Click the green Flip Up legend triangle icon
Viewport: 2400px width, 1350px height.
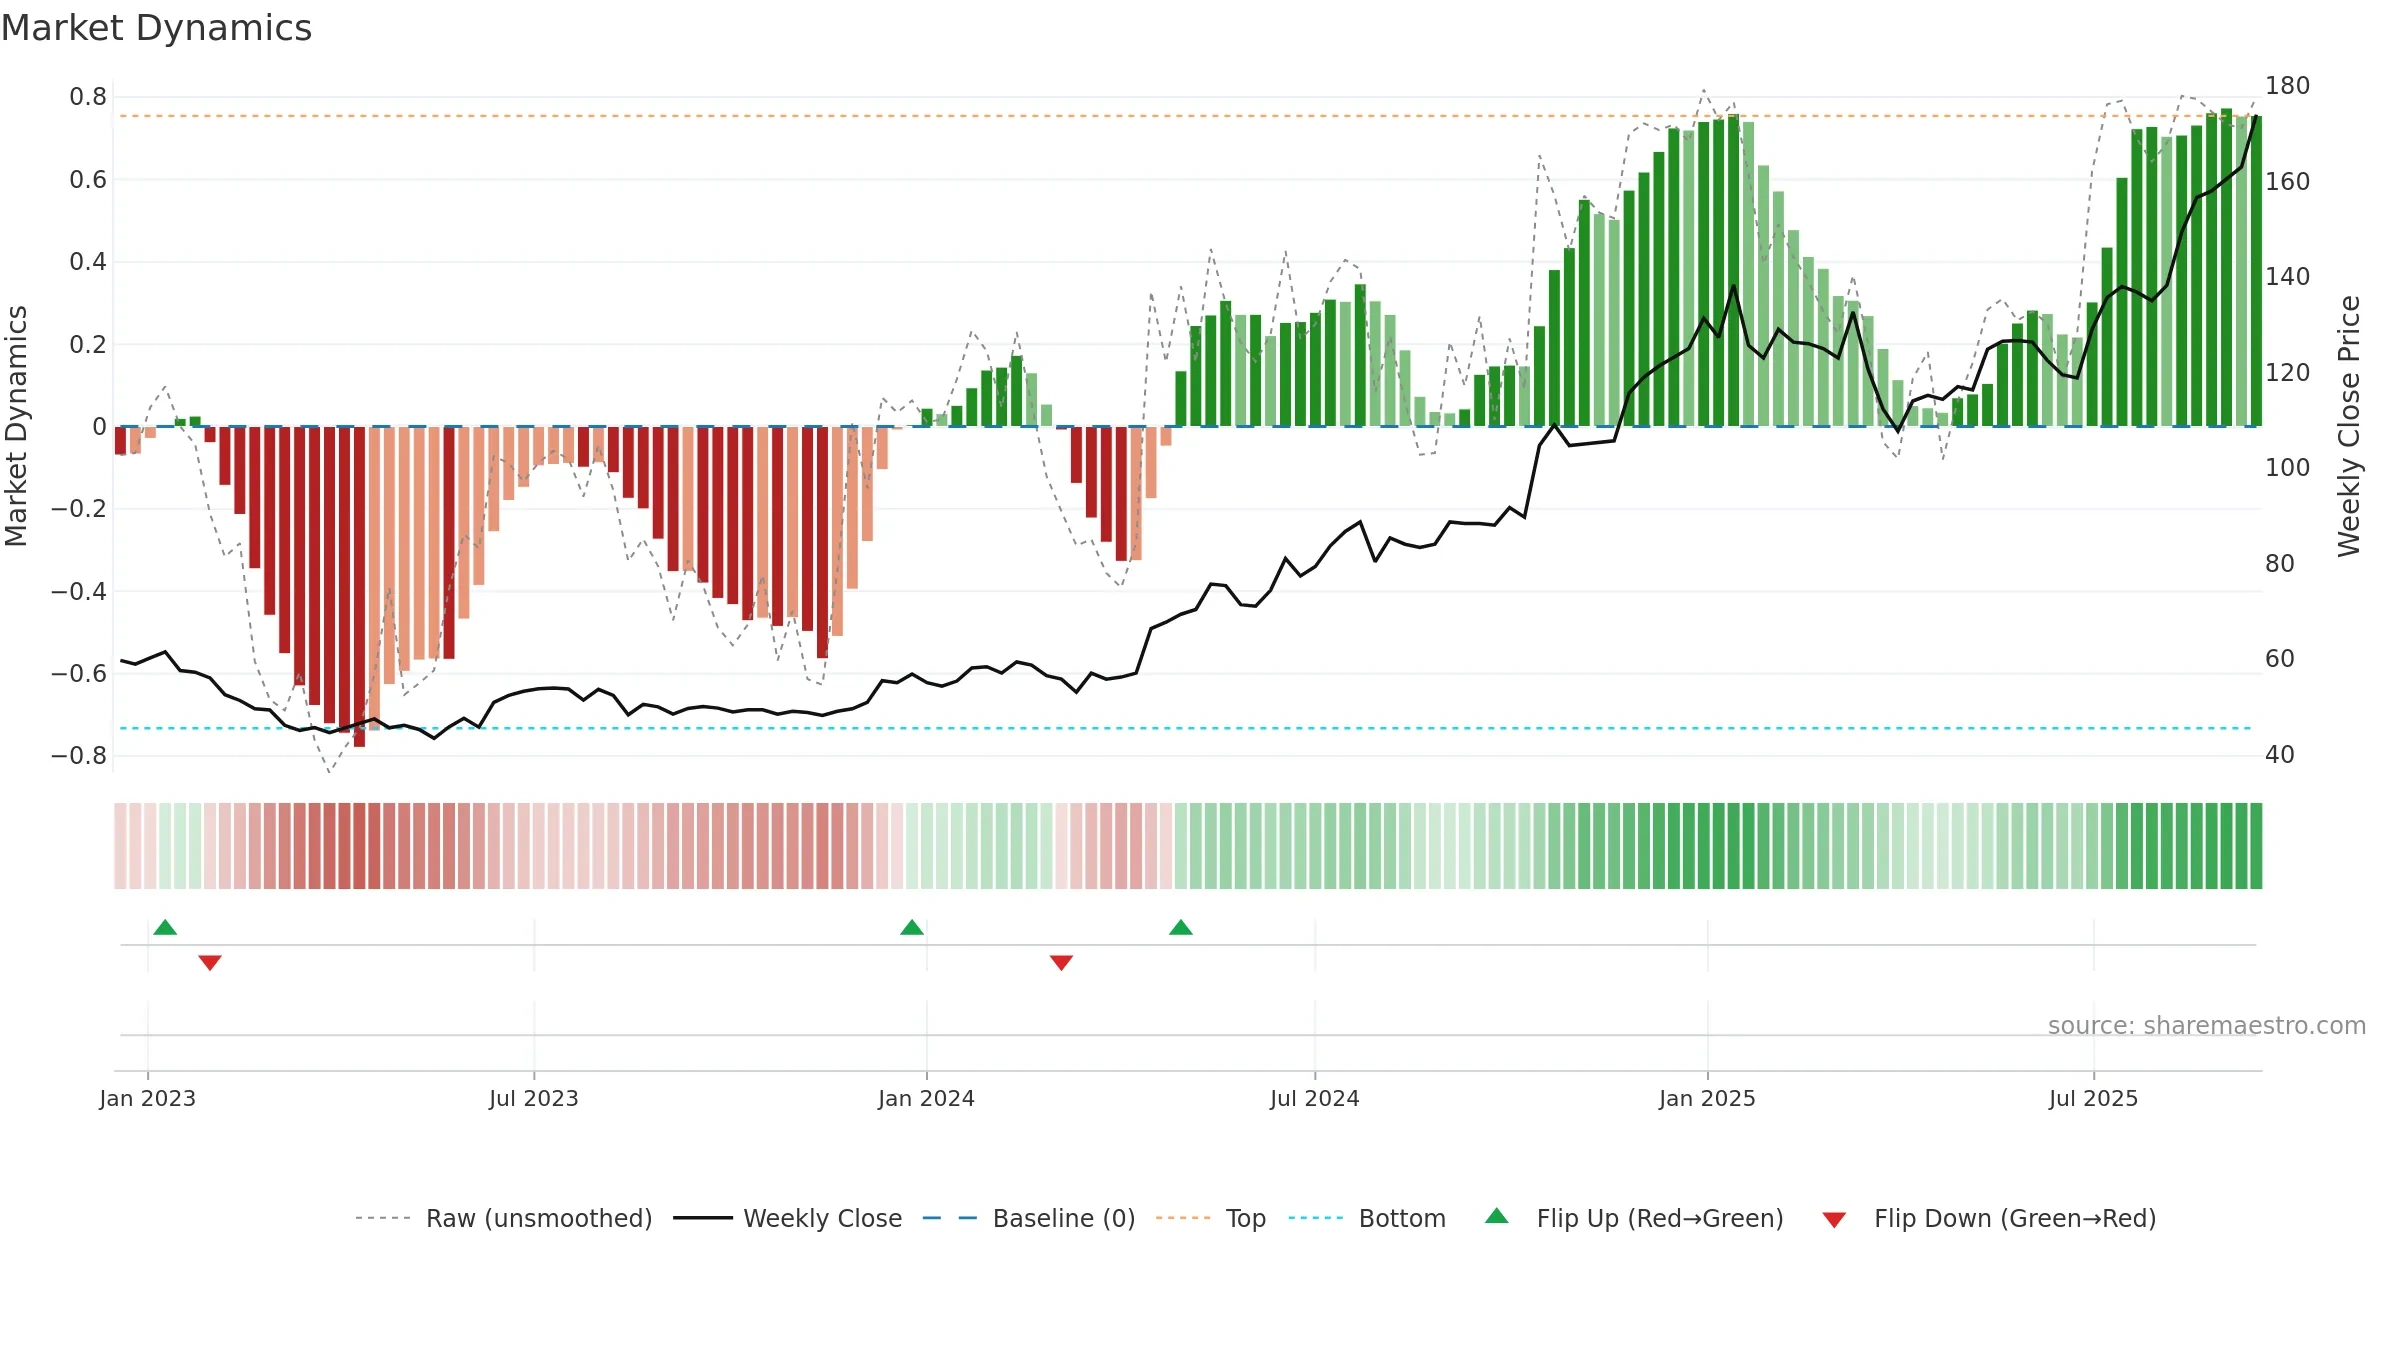tap(1497, 1216)
